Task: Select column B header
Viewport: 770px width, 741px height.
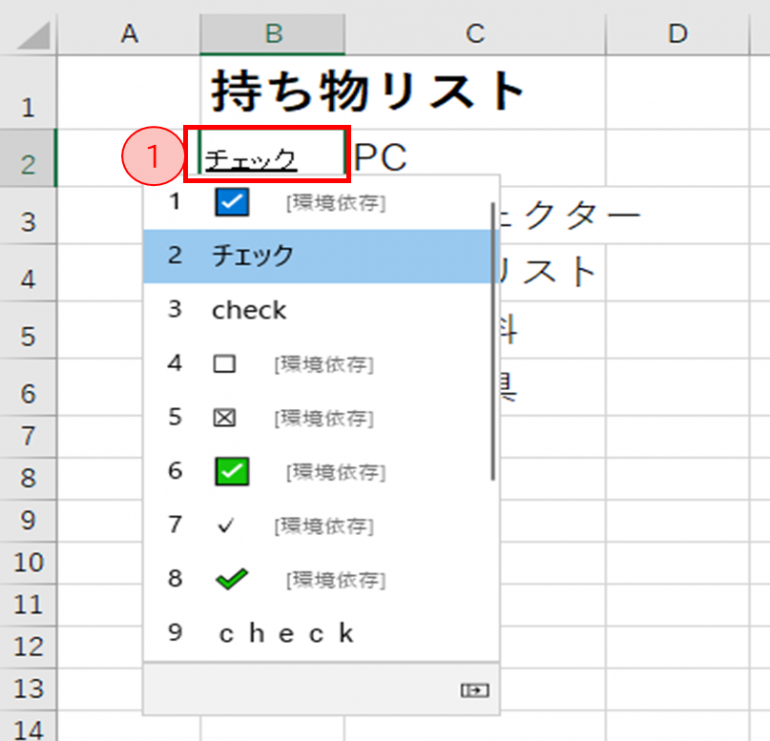Action: click(272, 34)
